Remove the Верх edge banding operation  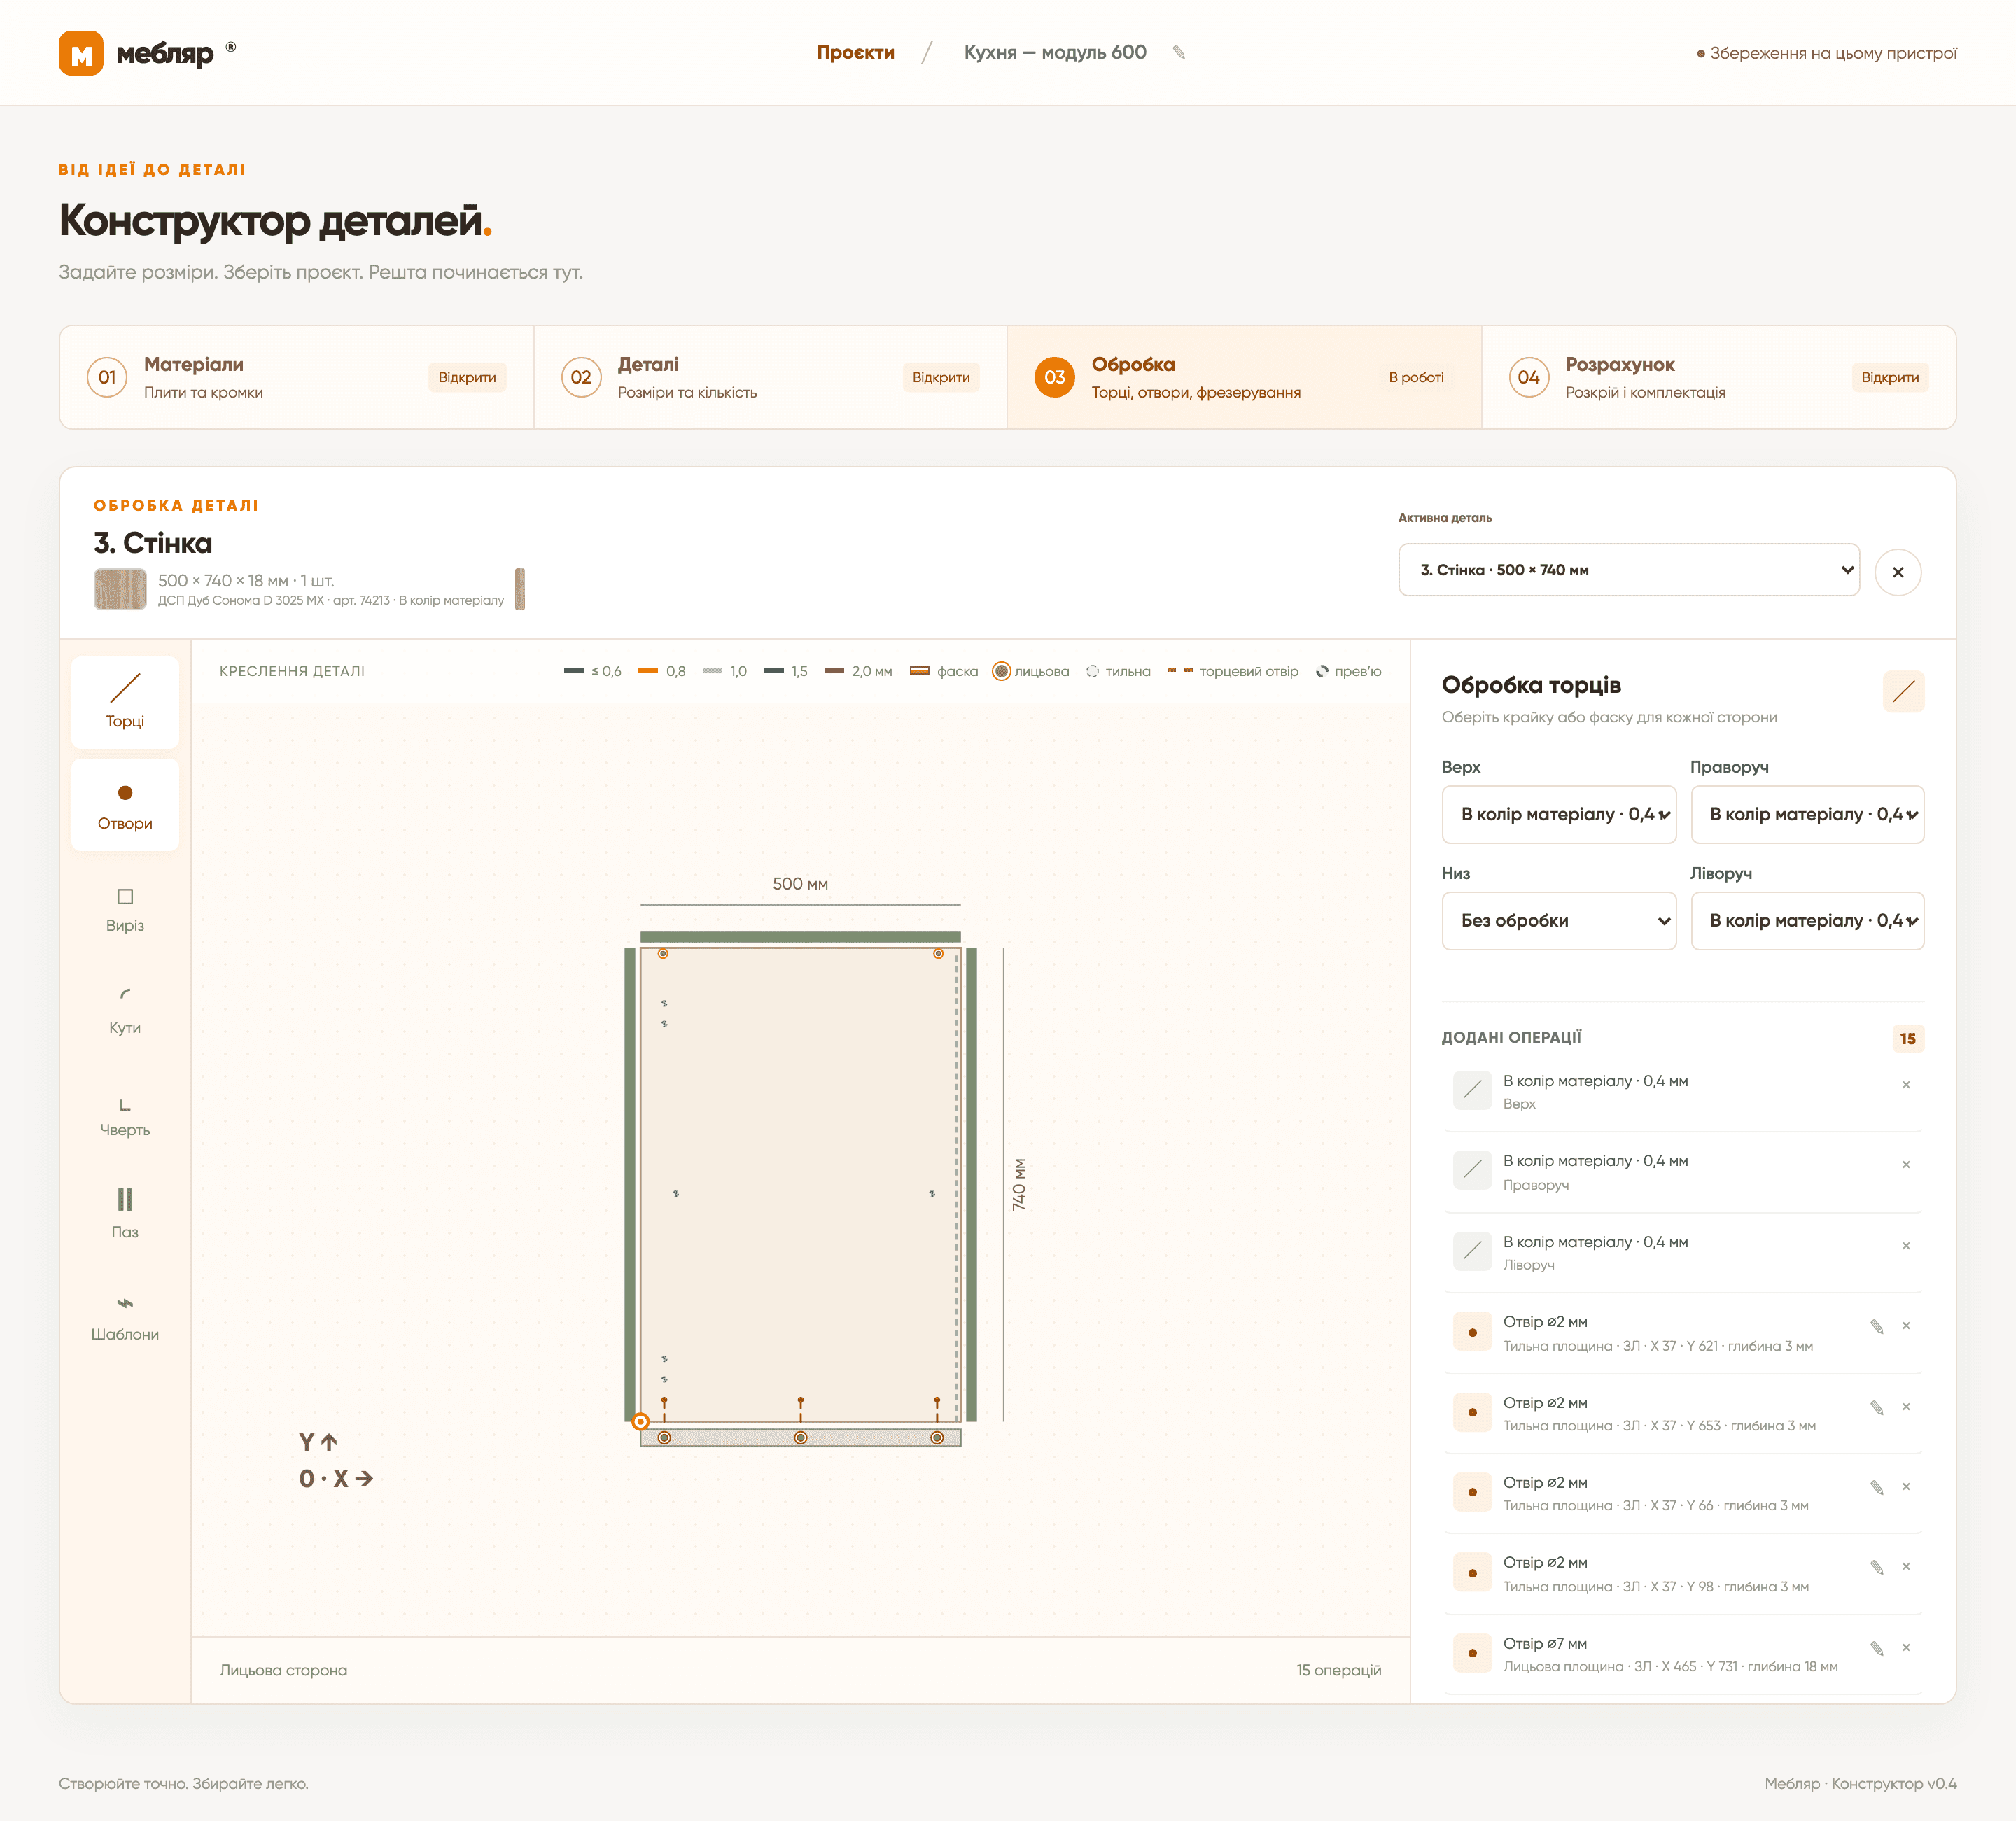pyautogui.click(x=1905, y=1085)
